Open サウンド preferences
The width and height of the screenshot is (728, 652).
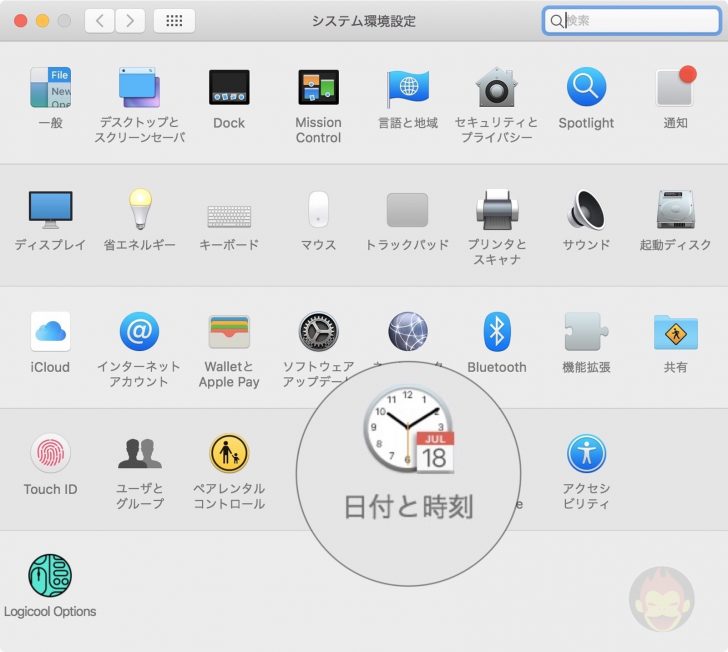click(x=586, y=210)
